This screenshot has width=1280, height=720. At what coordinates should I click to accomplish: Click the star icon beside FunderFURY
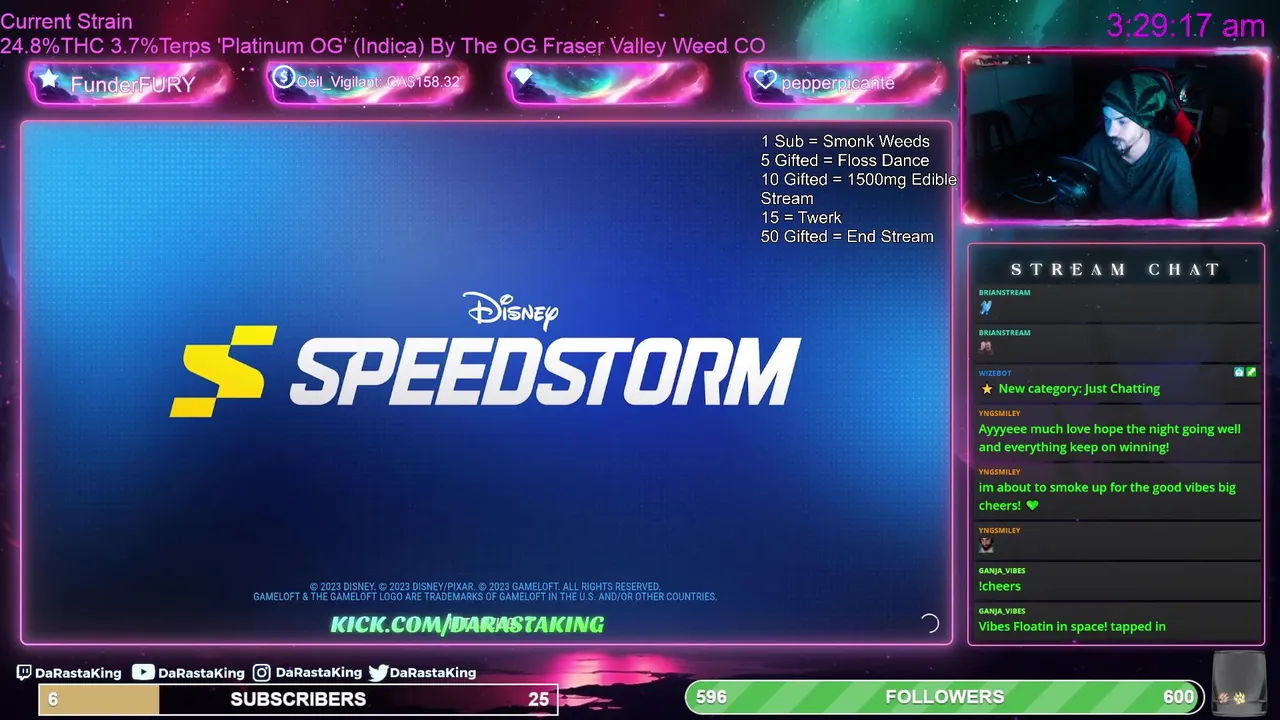tap(48, 78)
